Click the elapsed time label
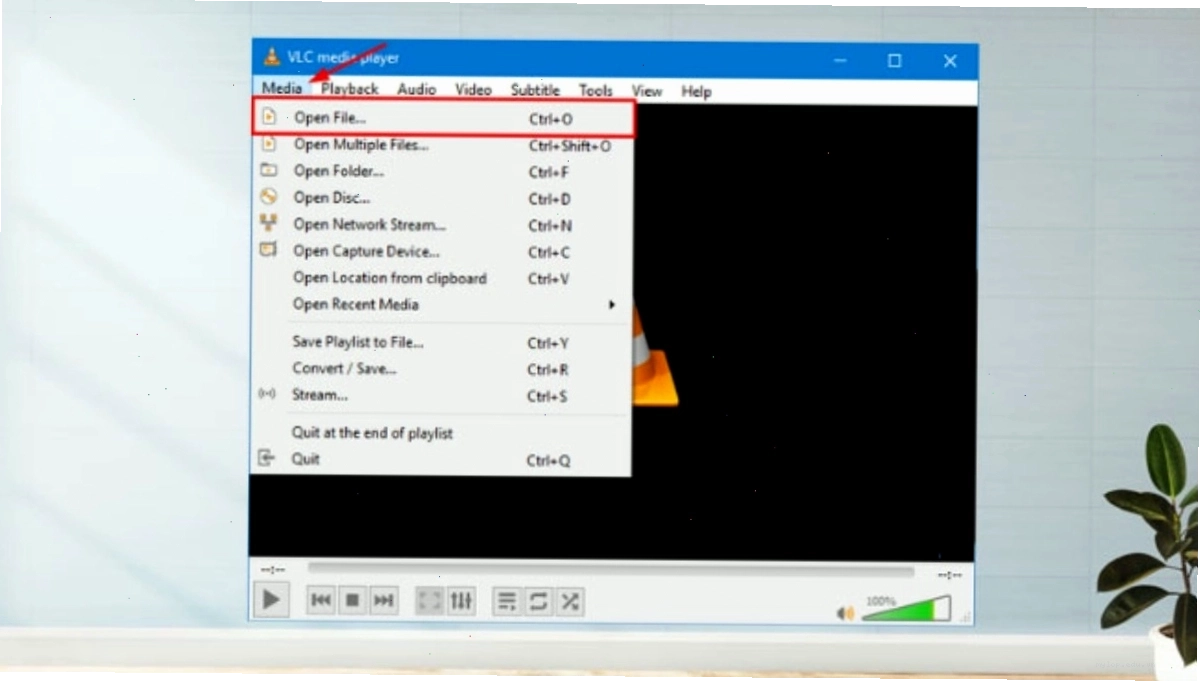This screenshot has width=1200, height=681. tap(272, 570)
